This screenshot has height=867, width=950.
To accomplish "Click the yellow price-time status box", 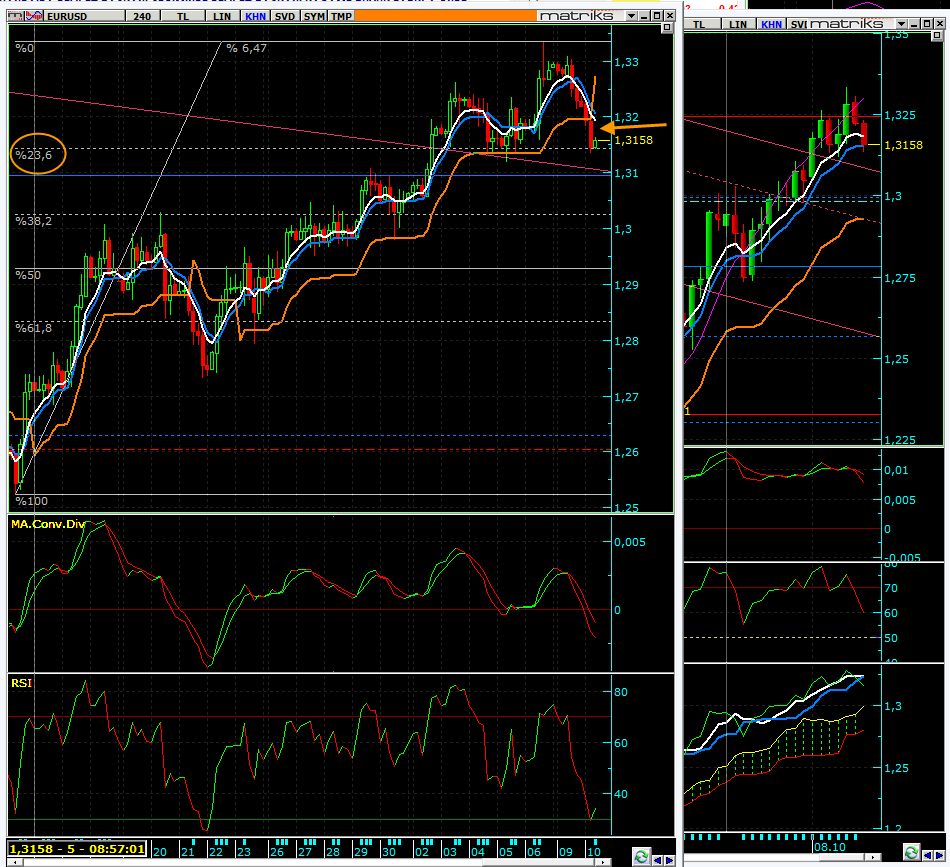I will tap(78, 849).
